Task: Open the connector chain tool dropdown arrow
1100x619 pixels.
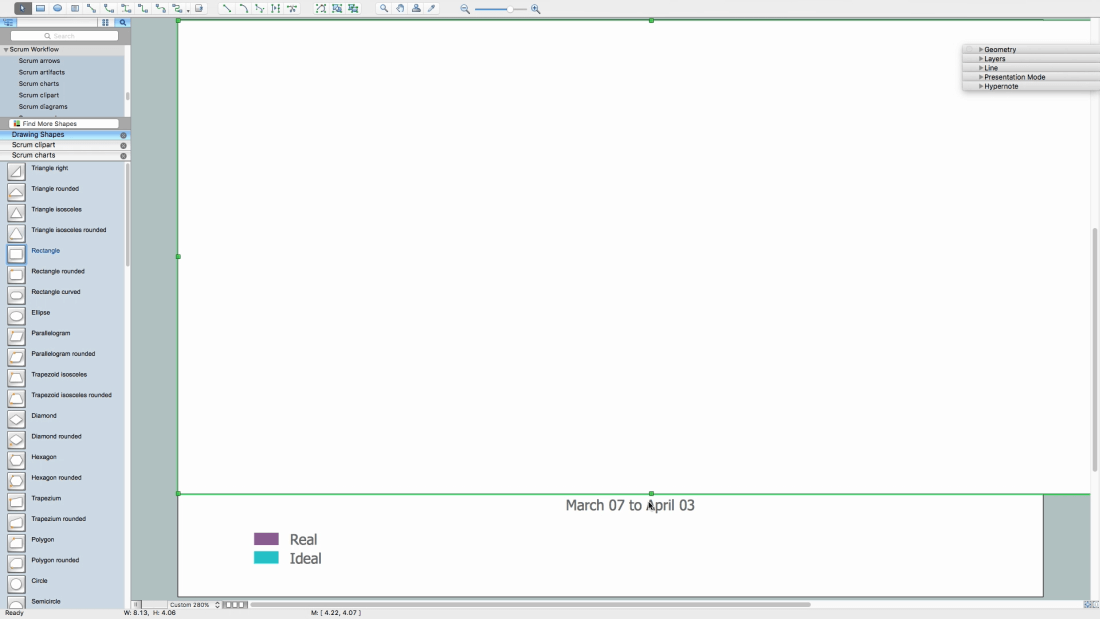Action: click(188, 11)
